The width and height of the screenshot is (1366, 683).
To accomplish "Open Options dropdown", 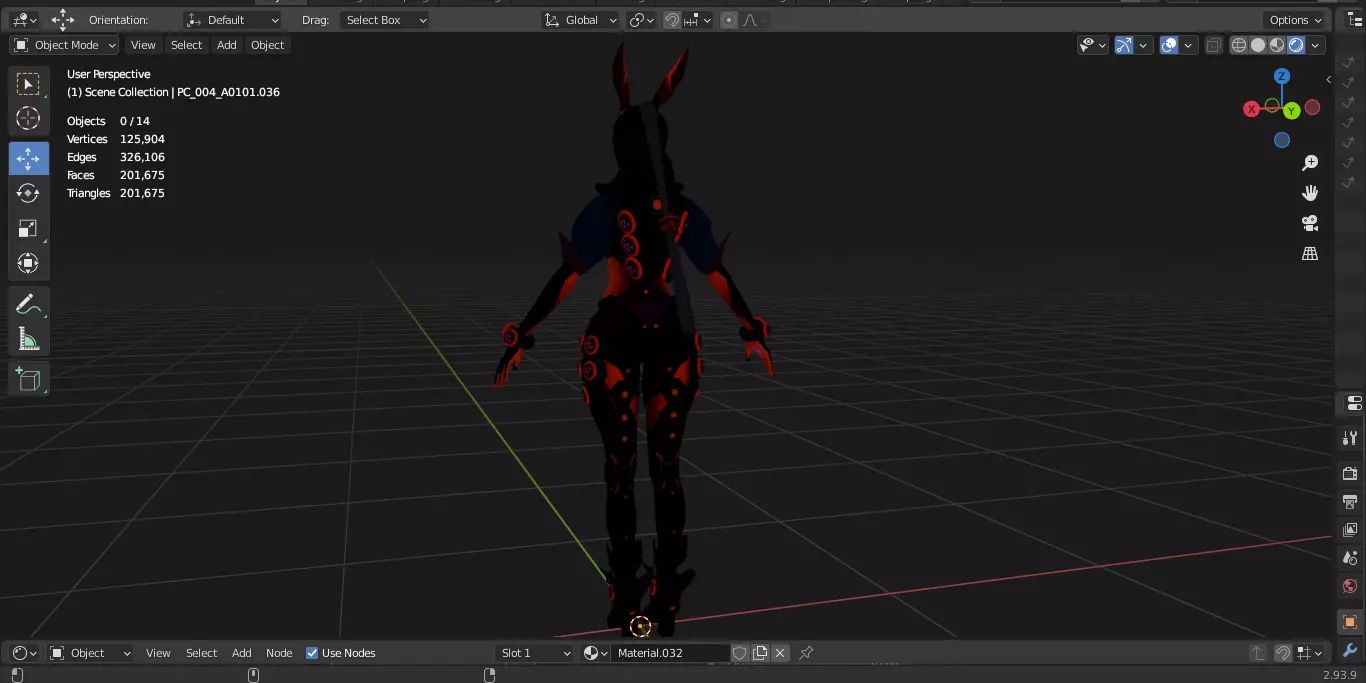I will [x=1296, y=20].
